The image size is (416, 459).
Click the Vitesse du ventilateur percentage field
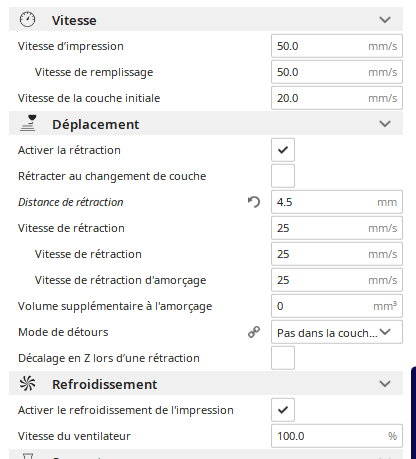(337, 436)
